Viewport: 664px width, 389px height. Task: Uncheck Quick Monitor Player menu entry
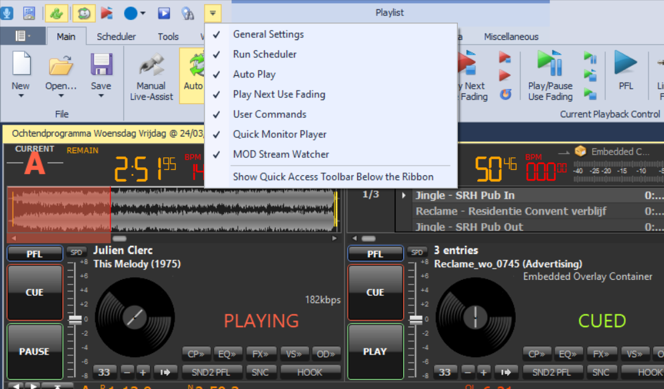coord(331,134)
